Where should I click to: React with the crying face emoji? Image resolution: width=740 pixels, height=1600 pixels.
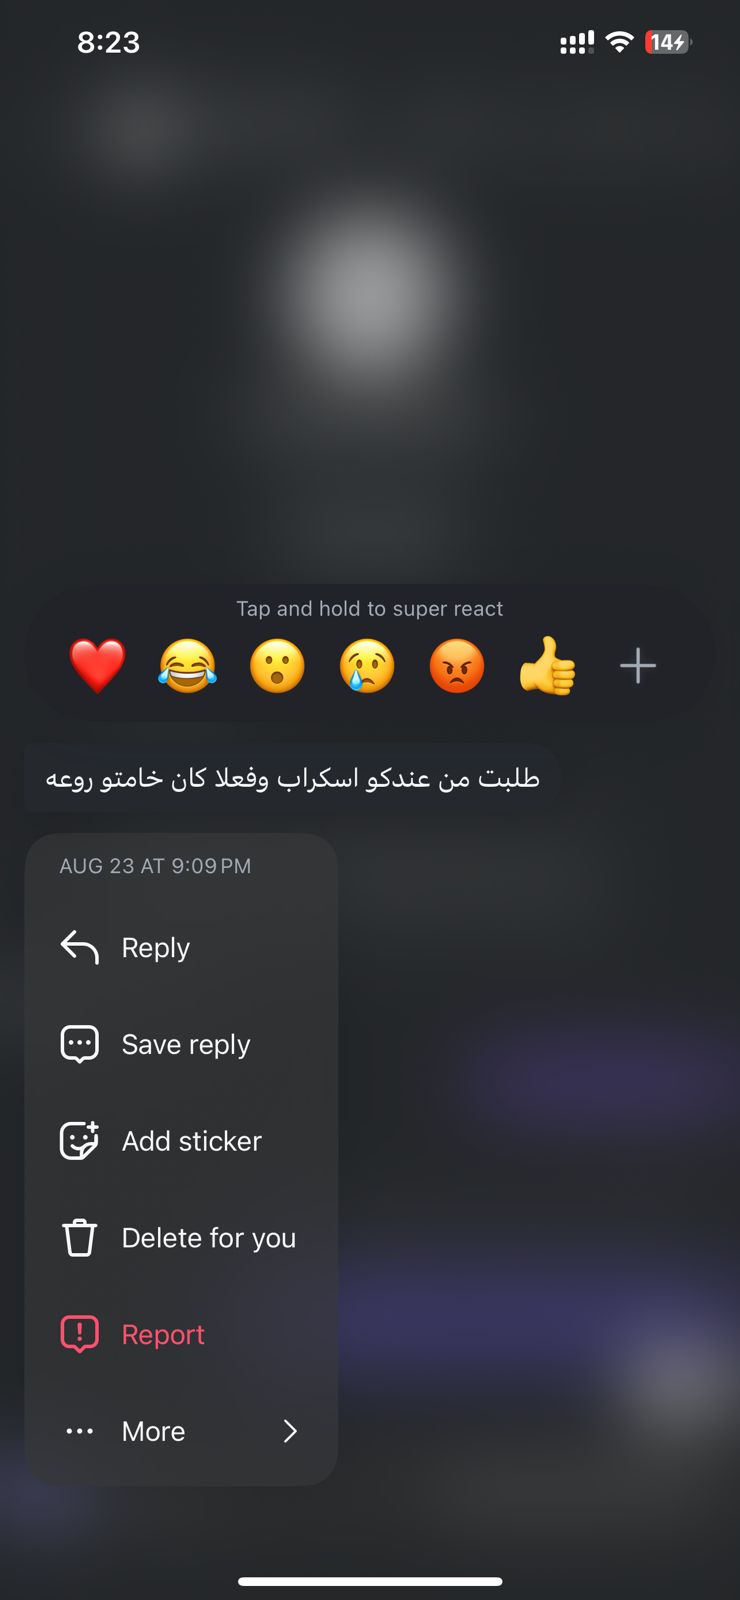tap(367, 666)
